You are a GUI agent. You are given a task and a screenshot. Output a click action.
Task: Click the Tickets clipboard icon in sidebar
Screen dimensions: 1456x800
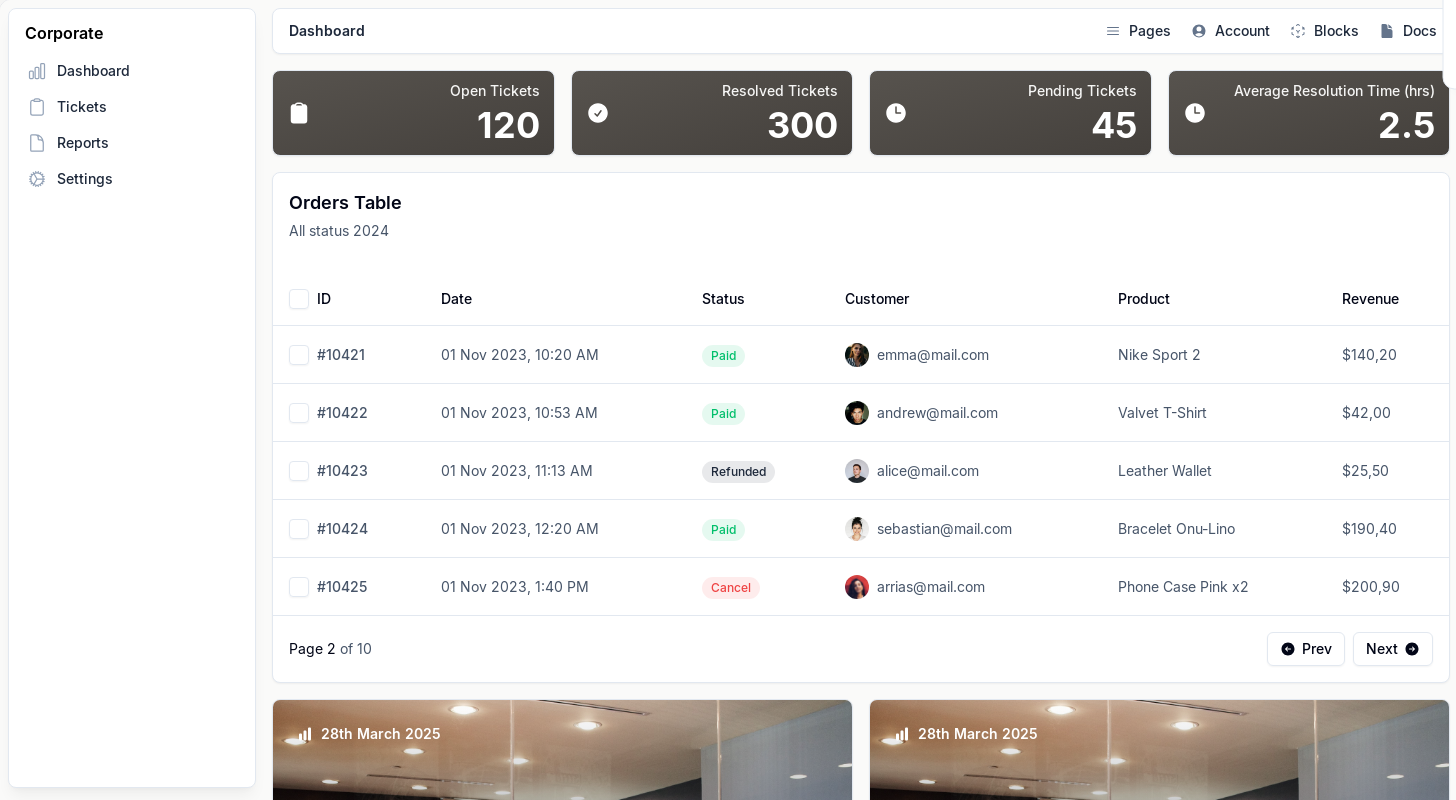point(37,107)
